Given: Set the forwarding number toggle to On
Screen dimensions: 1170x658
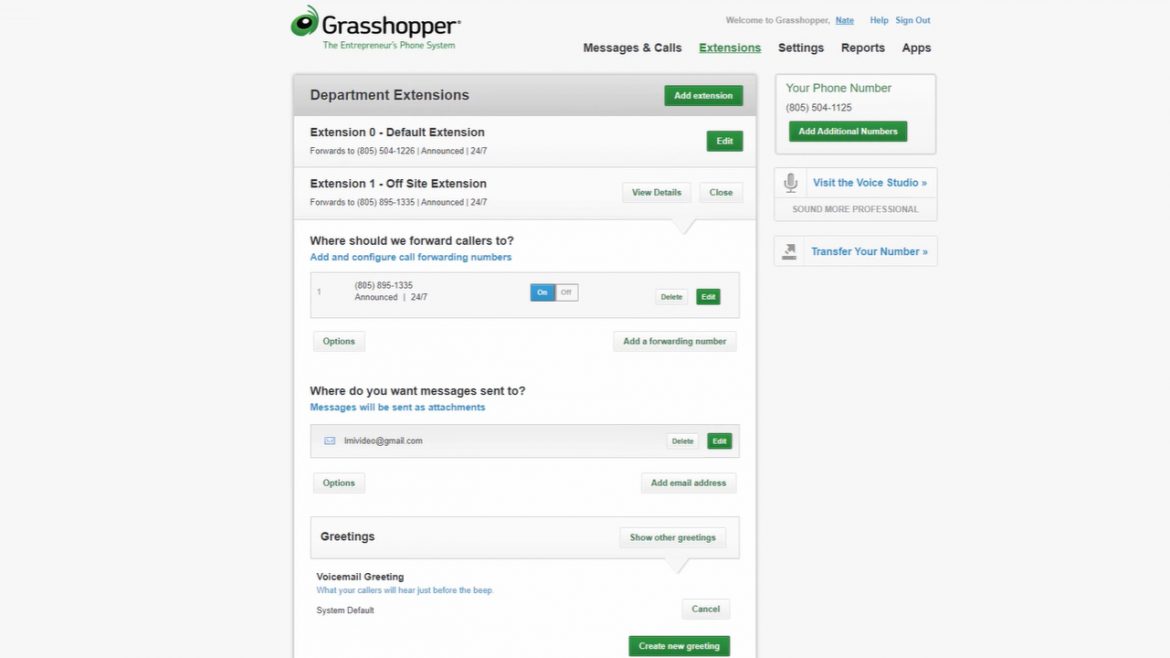Looking at the screenshot, I should (x=541, y=292).
